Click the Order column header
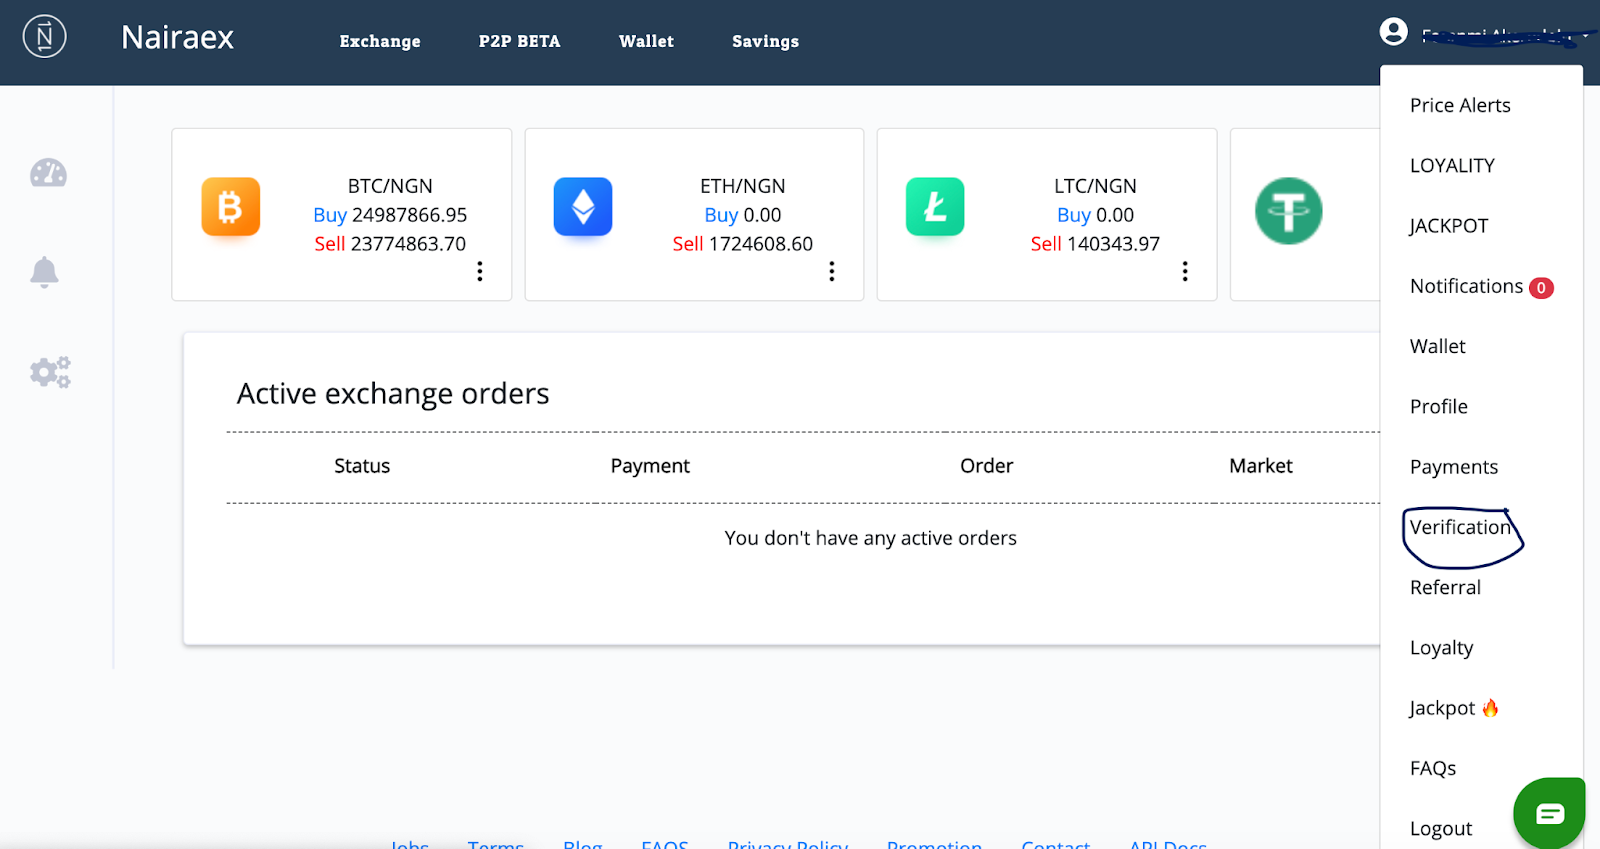1600x849 pixels. pyautogui.click(x=986, y=466)
